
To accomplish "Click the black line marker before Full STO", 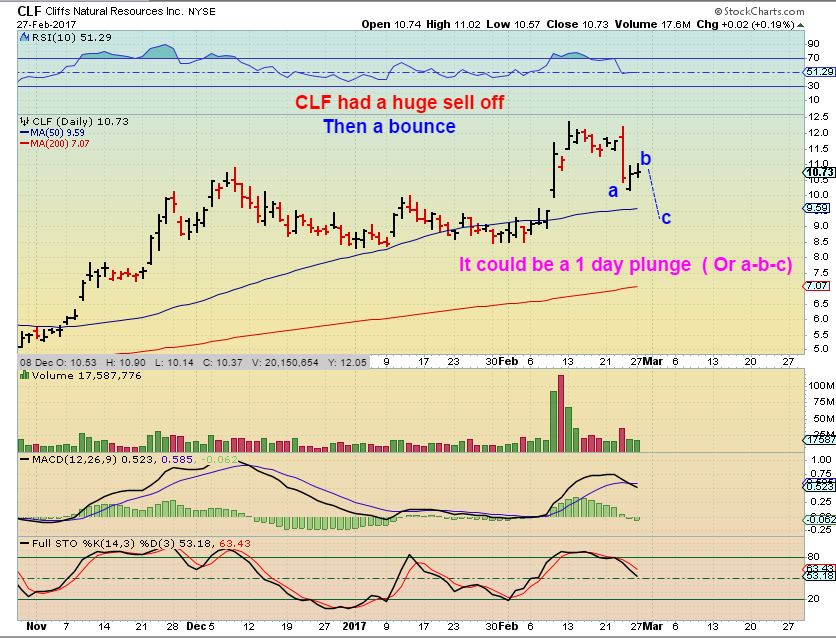I will point(25,544).
